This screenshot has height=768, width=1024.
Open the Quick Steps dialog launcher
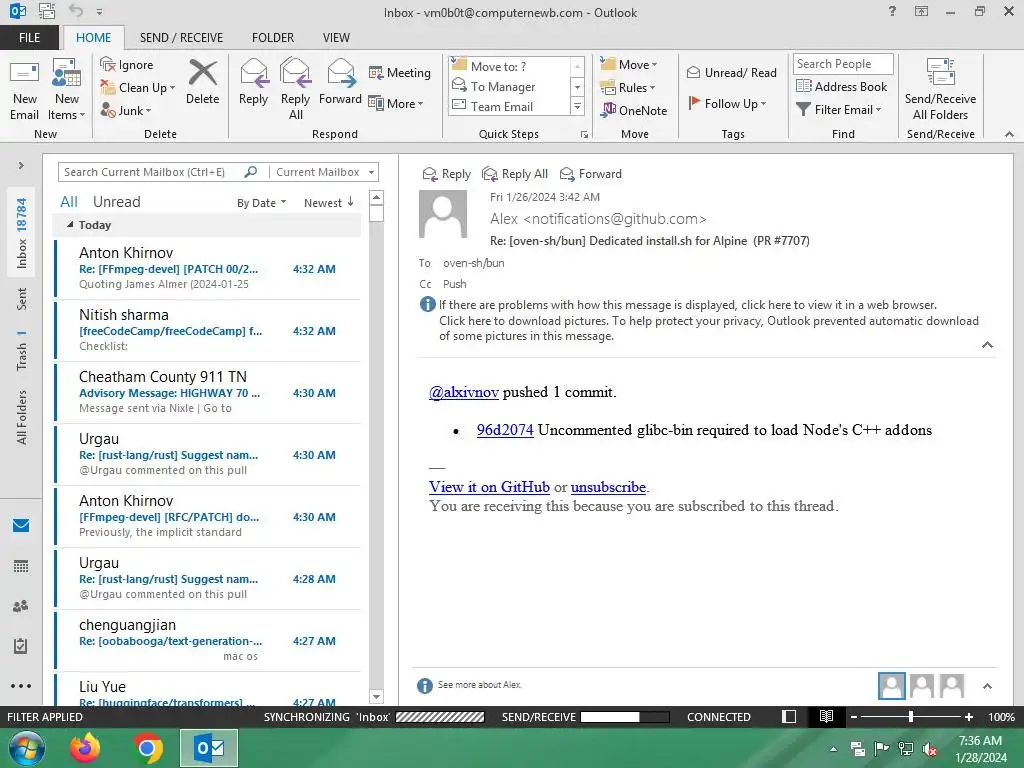584,135
